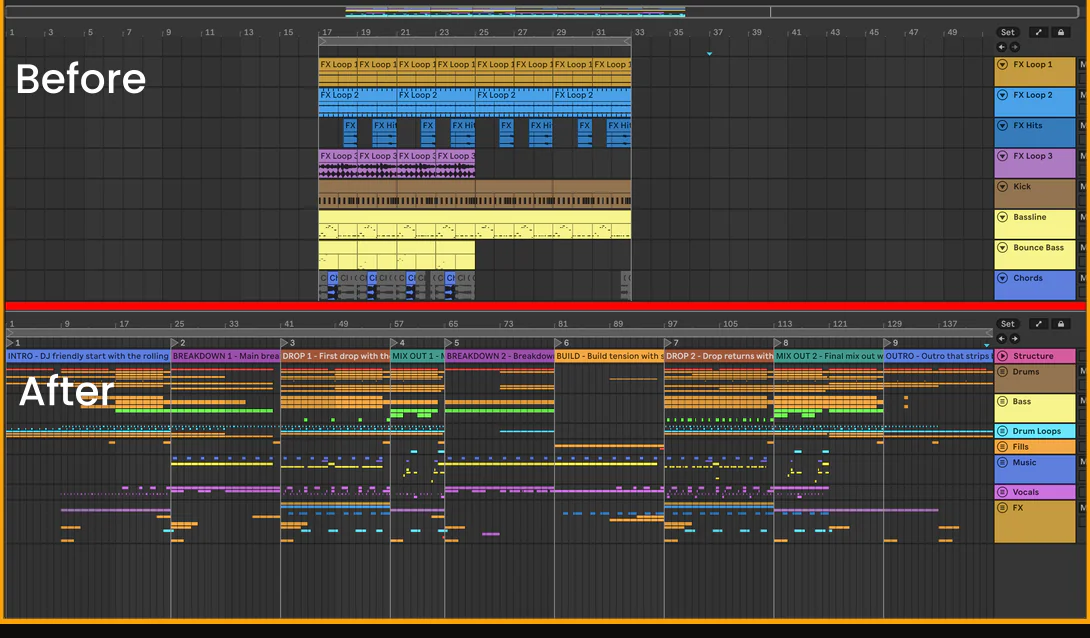Unfold the Kick track
Viewport: 1090px width, 638px height.
tap(1002, 186)
